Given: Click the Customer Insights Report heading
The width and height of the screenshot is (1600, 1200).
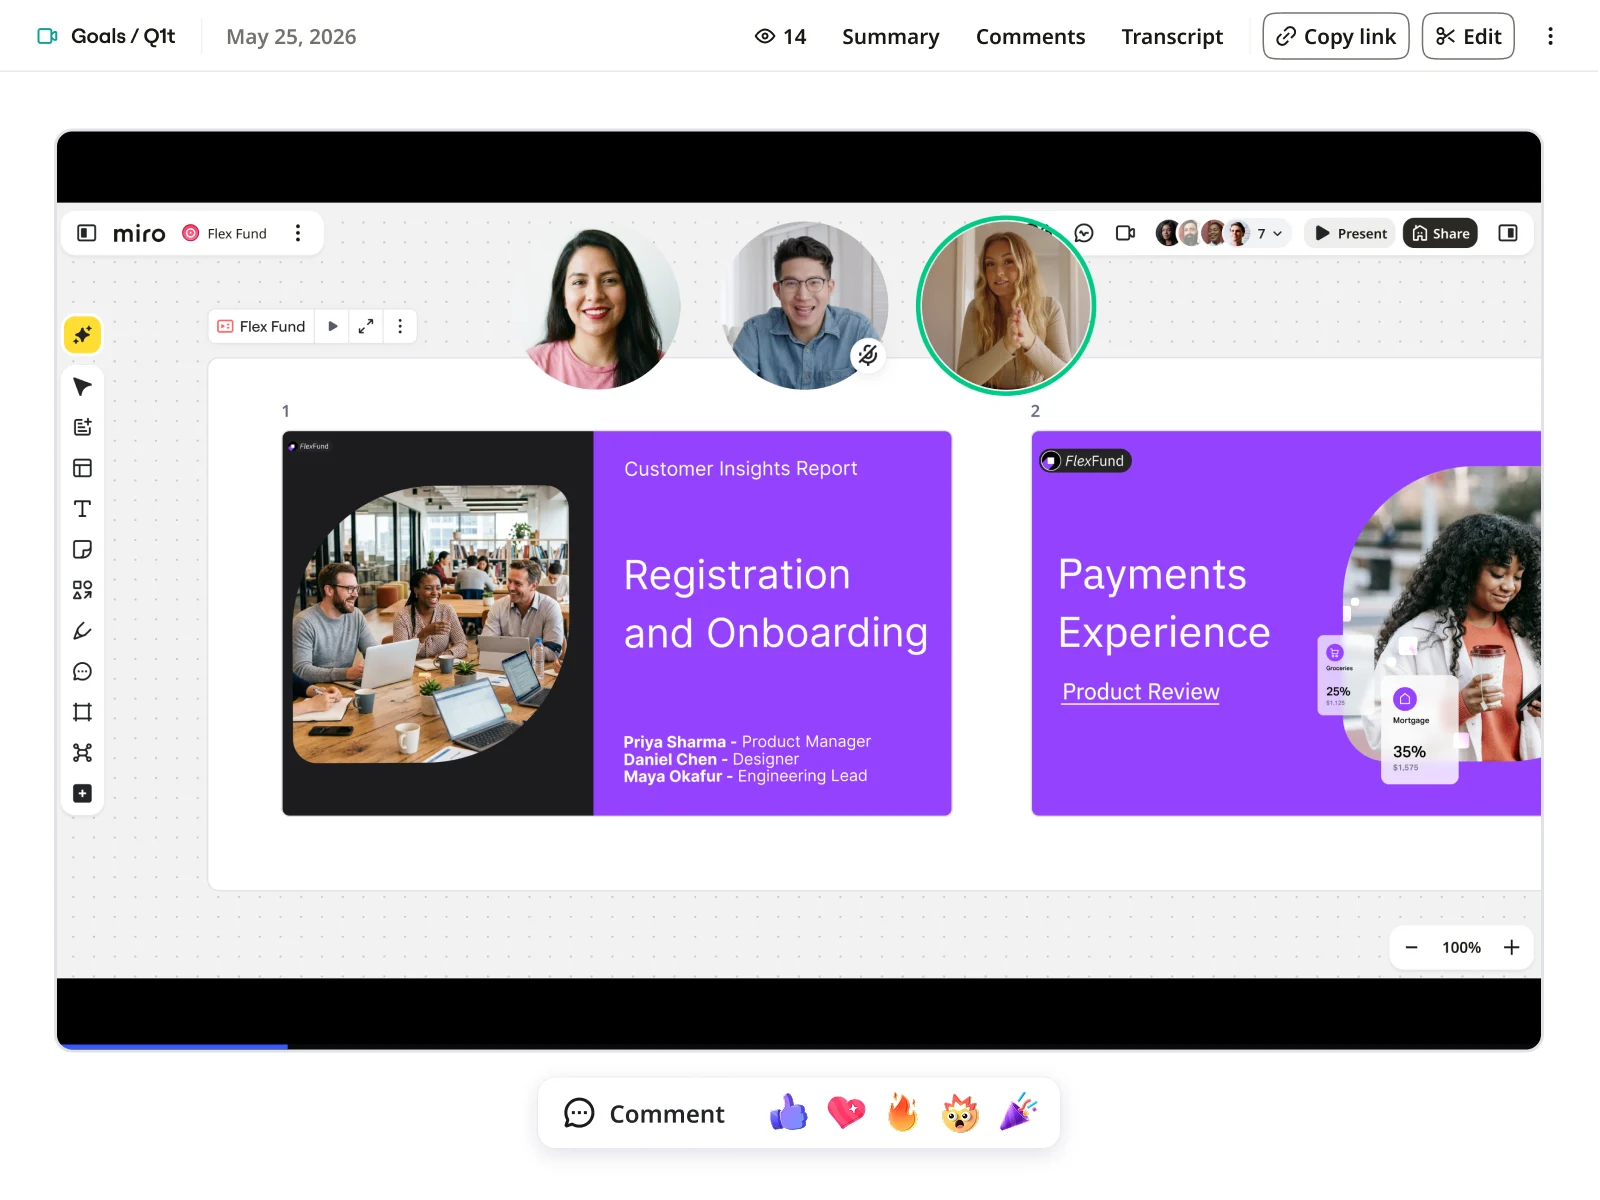Looking at the screenshot, I should pyautogui.click(x=741, y=469).
